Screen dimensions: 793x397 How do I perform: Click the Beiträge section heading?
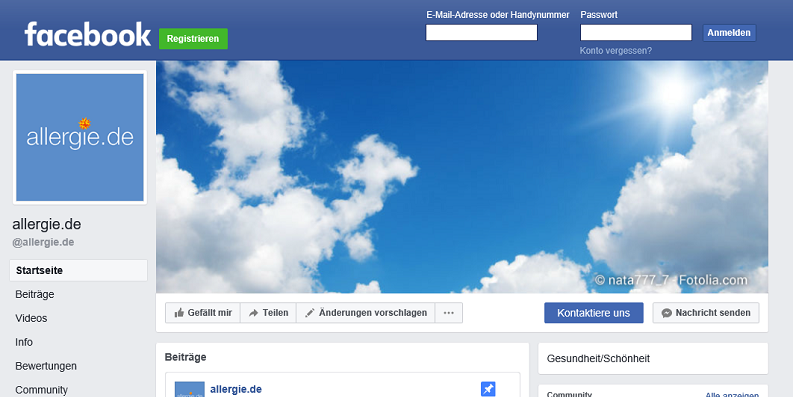(186, 357)
